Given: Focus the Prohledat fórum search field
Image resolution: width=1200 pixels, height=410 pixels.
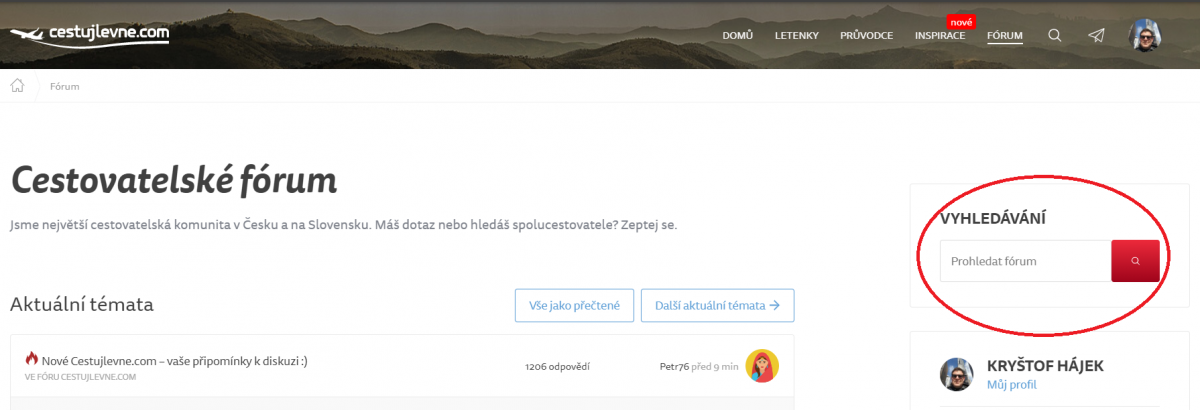Looking at the screenshot, I should click(x=1024, y=261).
